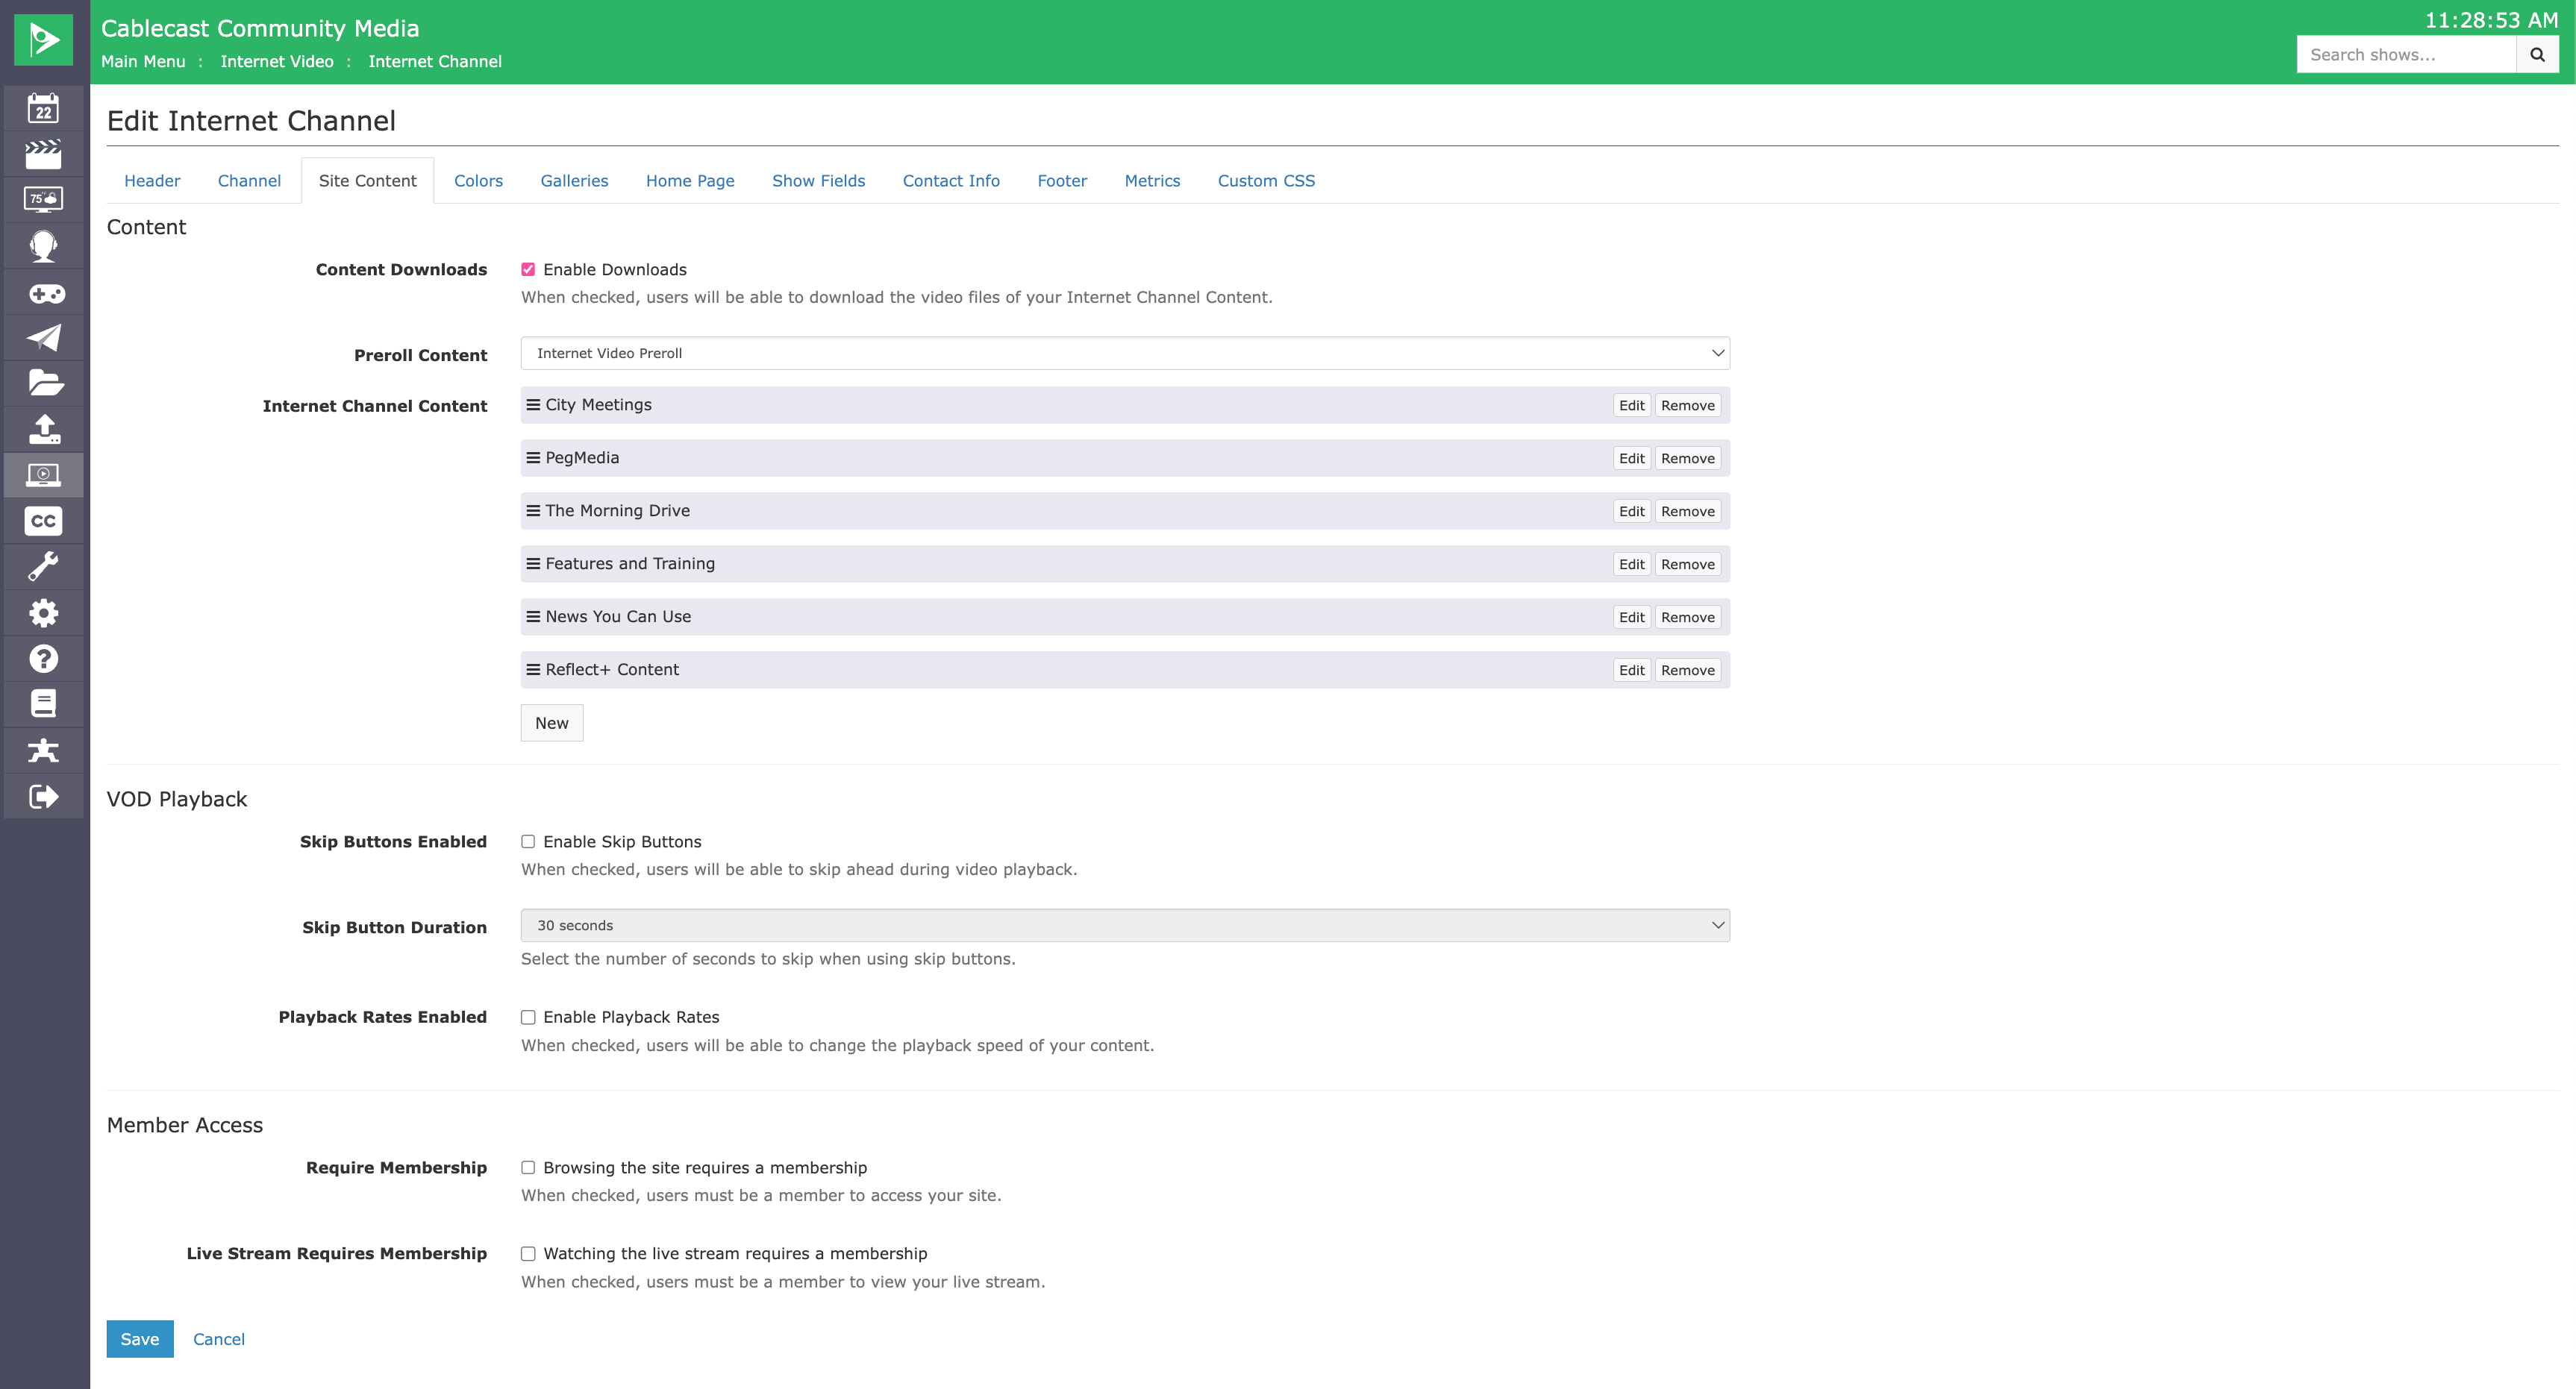Open the weather monitor bulletin board icon
Viewport: 2576px width, 1389px height.
(43, 199)
